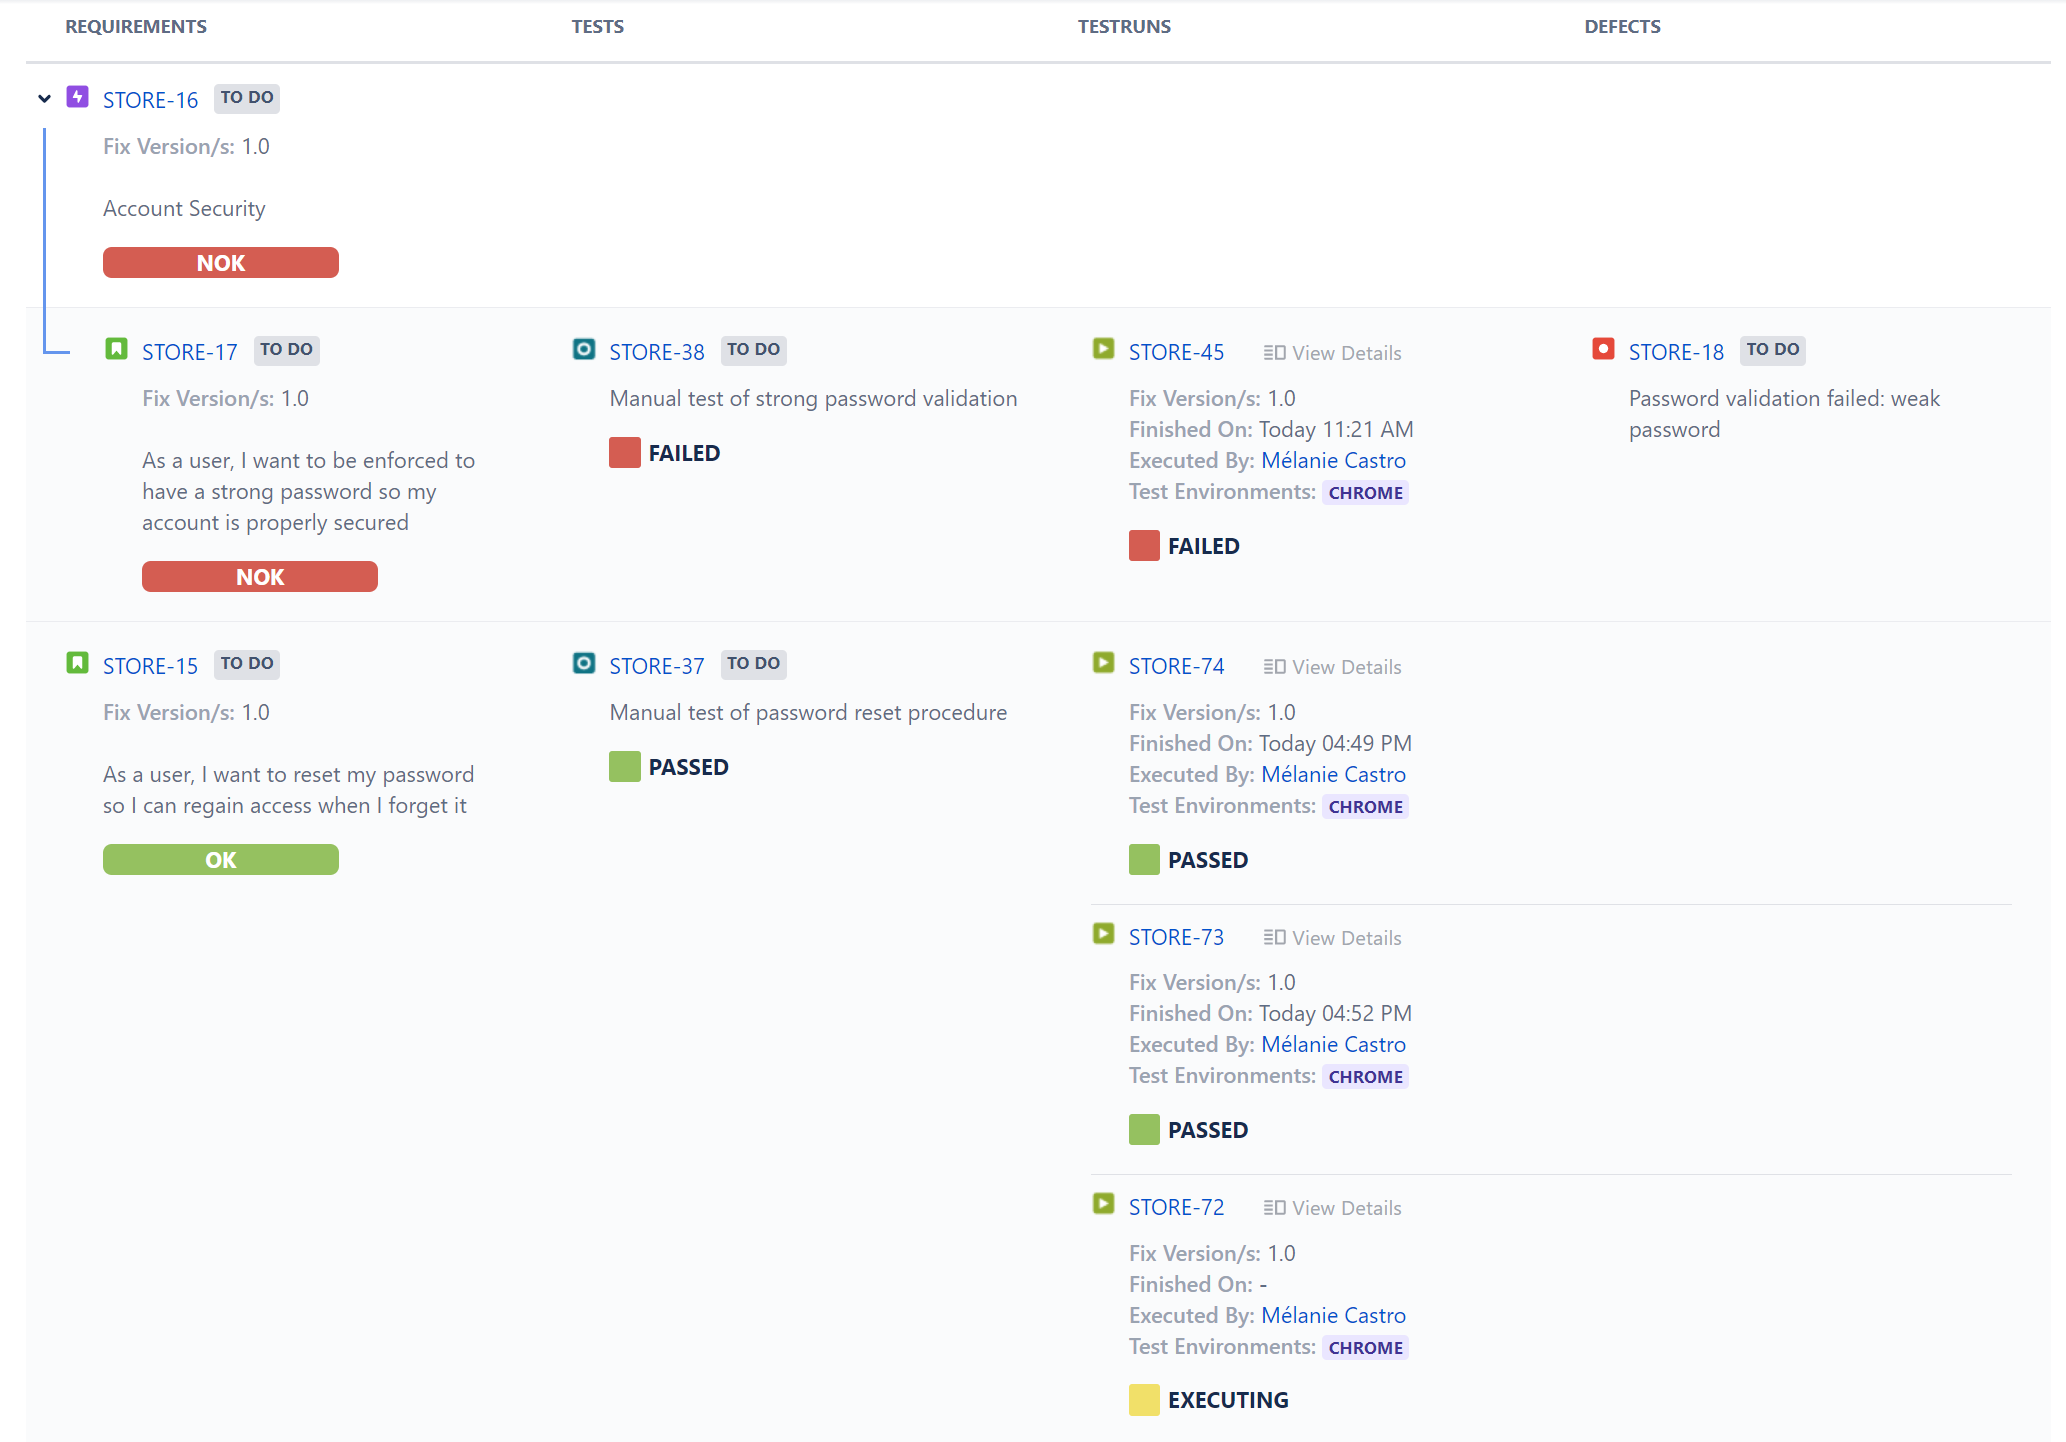Click 'Finished On: Today 04:52 PM' text

tap(1270, 1014)
